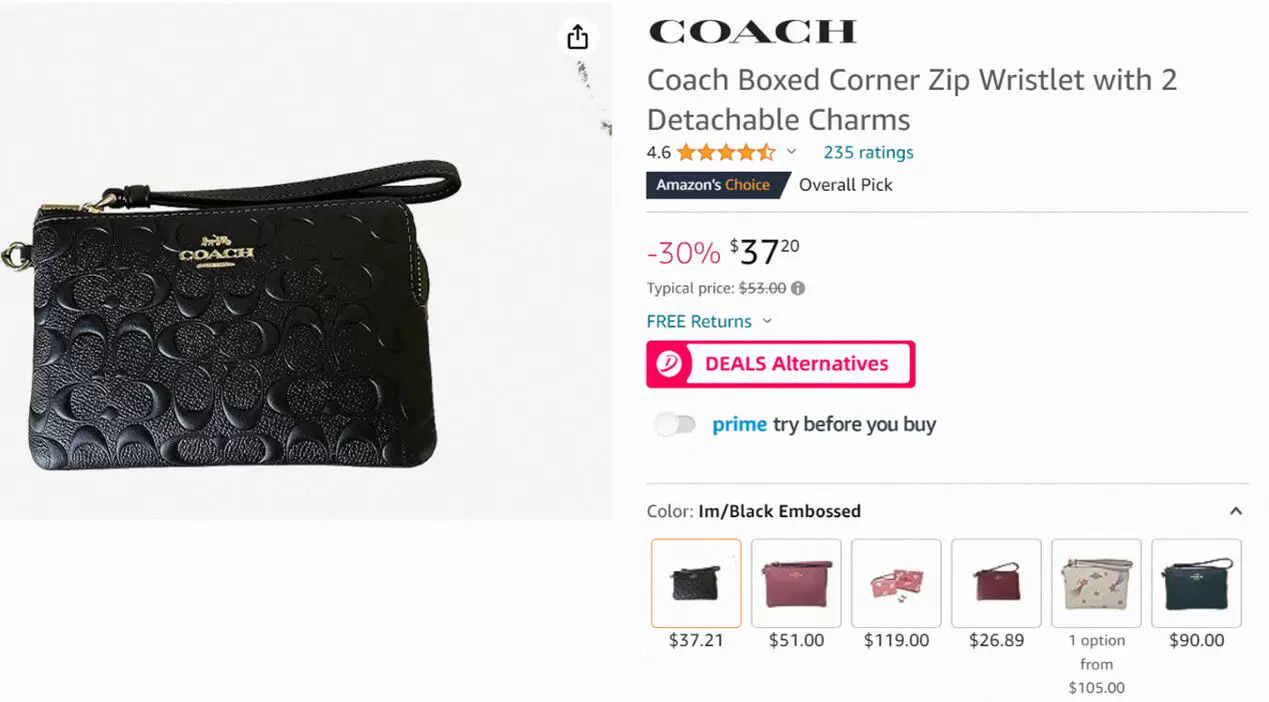The image size is (1269, 702).
Task: Select the $51.00 mauve wristlet swatch
Action: (x=796, y=583)
